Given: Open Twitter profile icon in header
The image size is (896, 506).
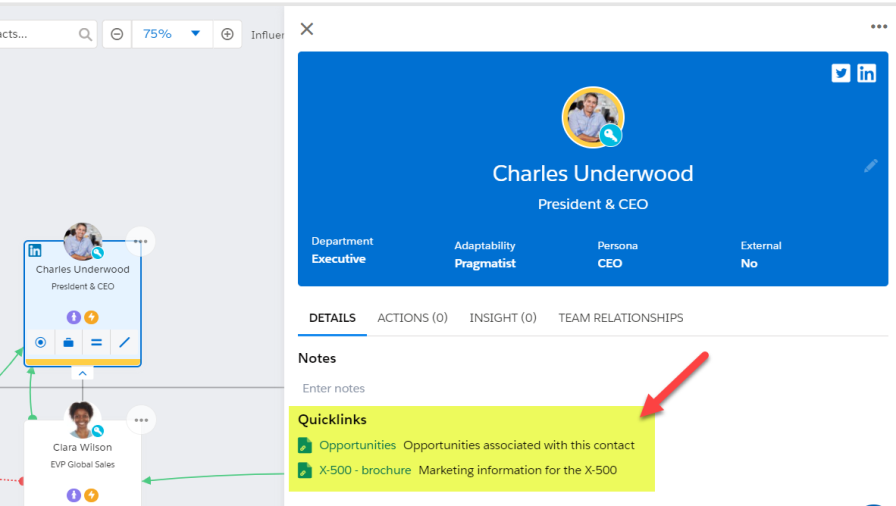Looking at the screenshot, I should (x=841, y=73).
